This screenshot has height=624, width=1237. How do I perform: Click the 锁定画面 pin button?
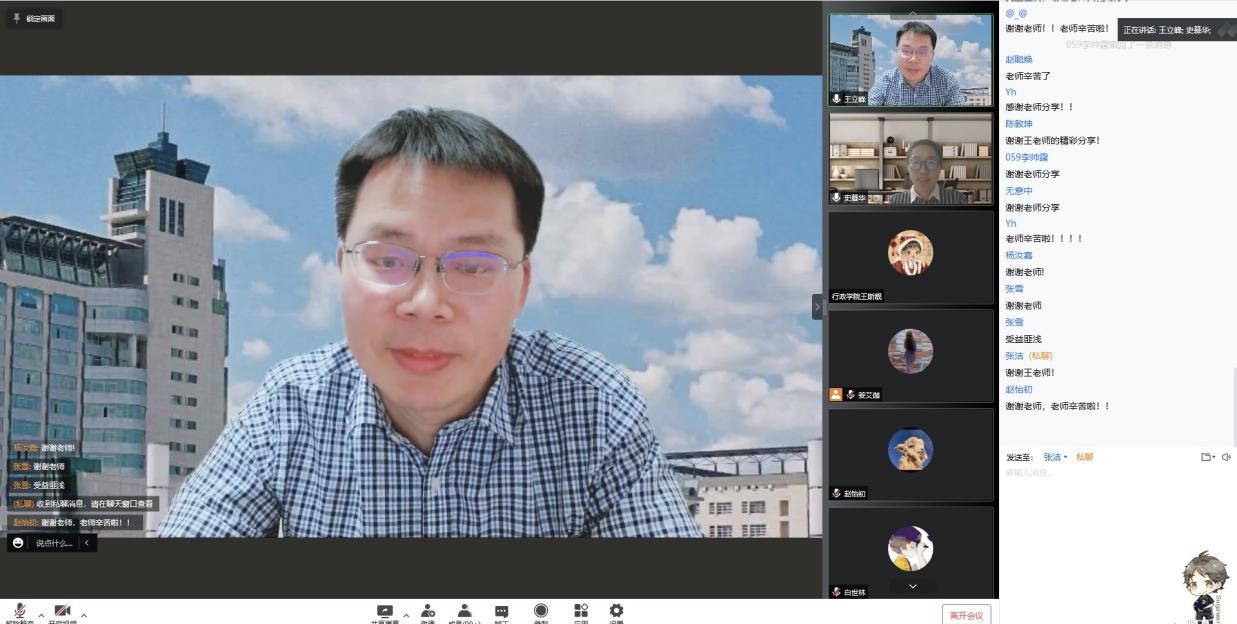click(34, 18)
